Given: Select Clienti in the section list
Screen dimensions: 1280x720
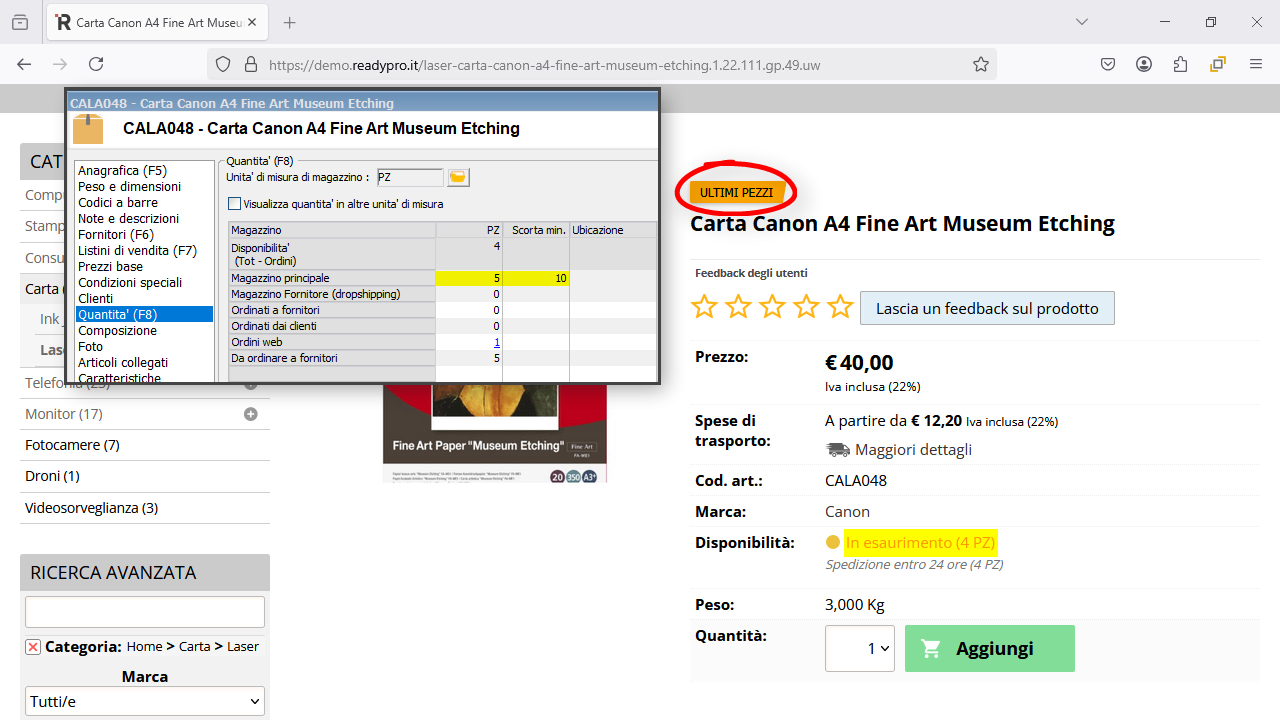Looking at the screenshot, I should click(x=95, y=299).
